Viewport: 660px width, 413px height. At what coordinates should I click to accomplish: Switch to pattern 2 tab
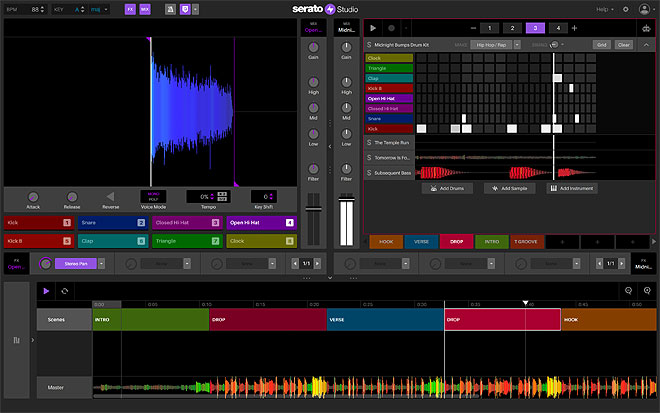511,28
